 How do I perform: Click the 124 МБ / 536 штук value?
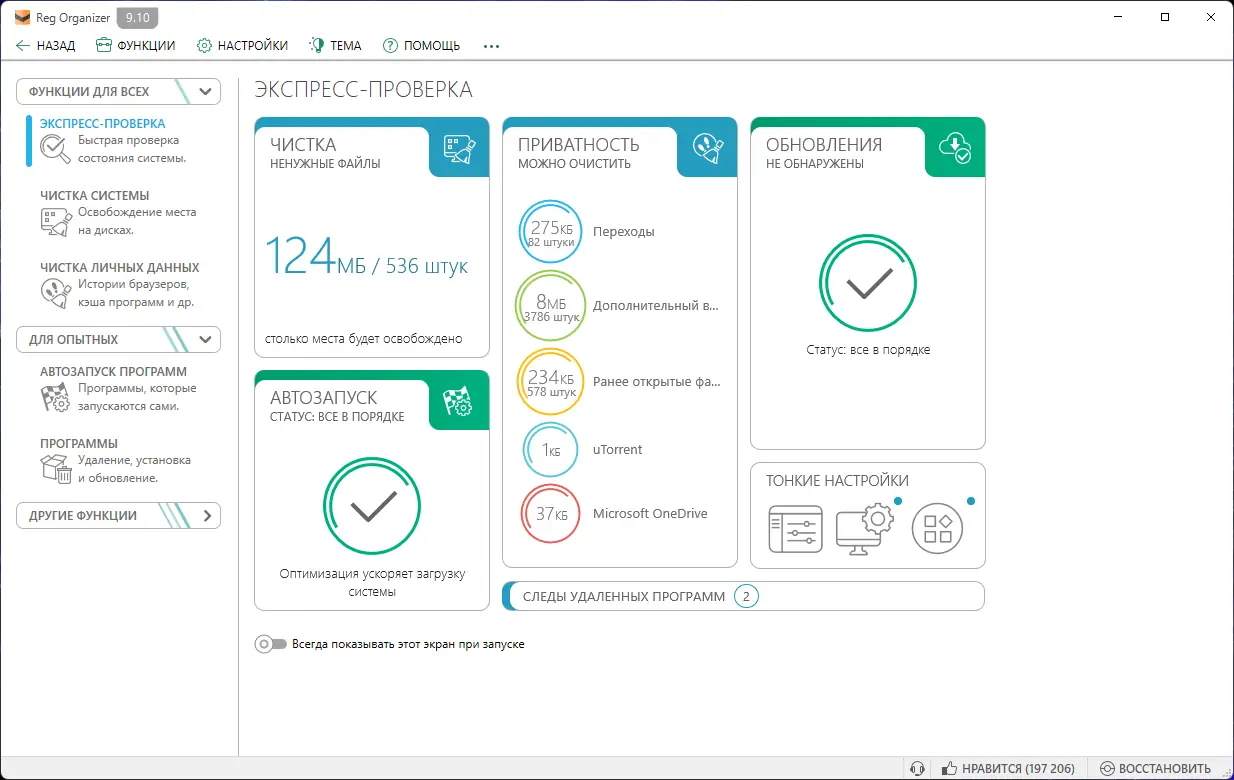(366, 258)
